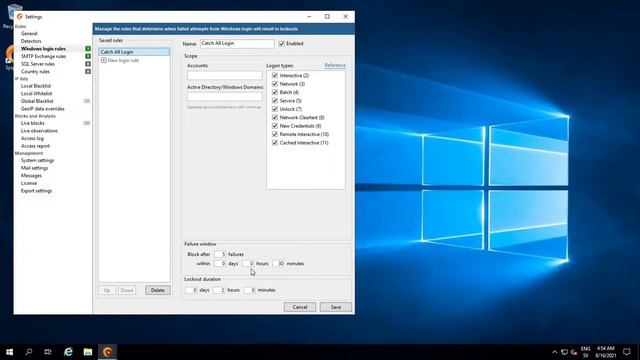
Task: Uncheck Batch (4) logon type
Action: point(275,92)
